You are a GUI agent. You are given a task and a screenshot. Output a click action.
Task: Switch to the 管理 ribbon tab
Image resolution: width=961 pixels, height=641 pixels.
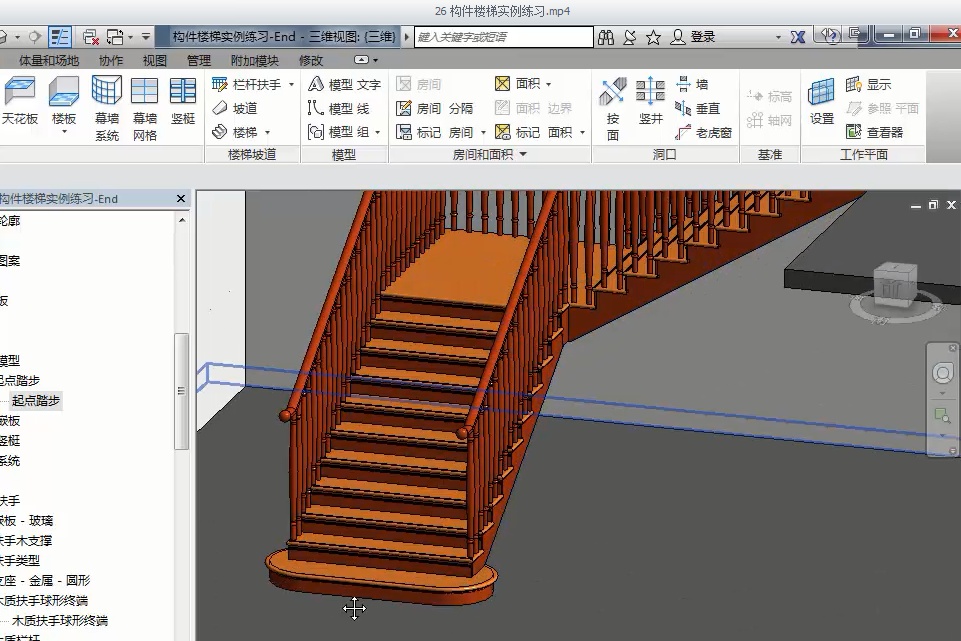click(x=199, y=61)
